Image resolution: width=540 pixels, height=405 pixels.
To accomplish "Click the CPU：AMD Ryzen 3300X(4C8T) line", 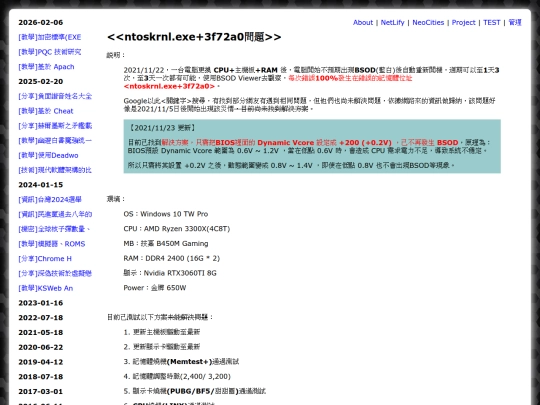I will [x=177, y=229].
